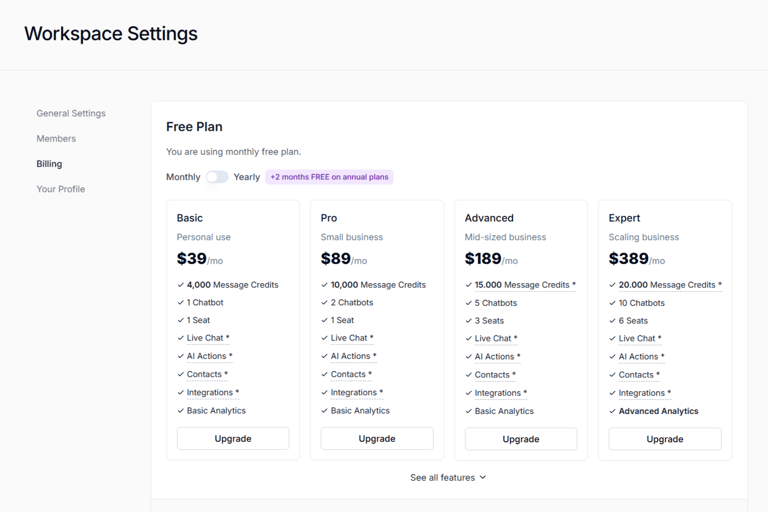Click Contacts feature in Advanced plan
The image size is (768, 512).
coord(495,375)
